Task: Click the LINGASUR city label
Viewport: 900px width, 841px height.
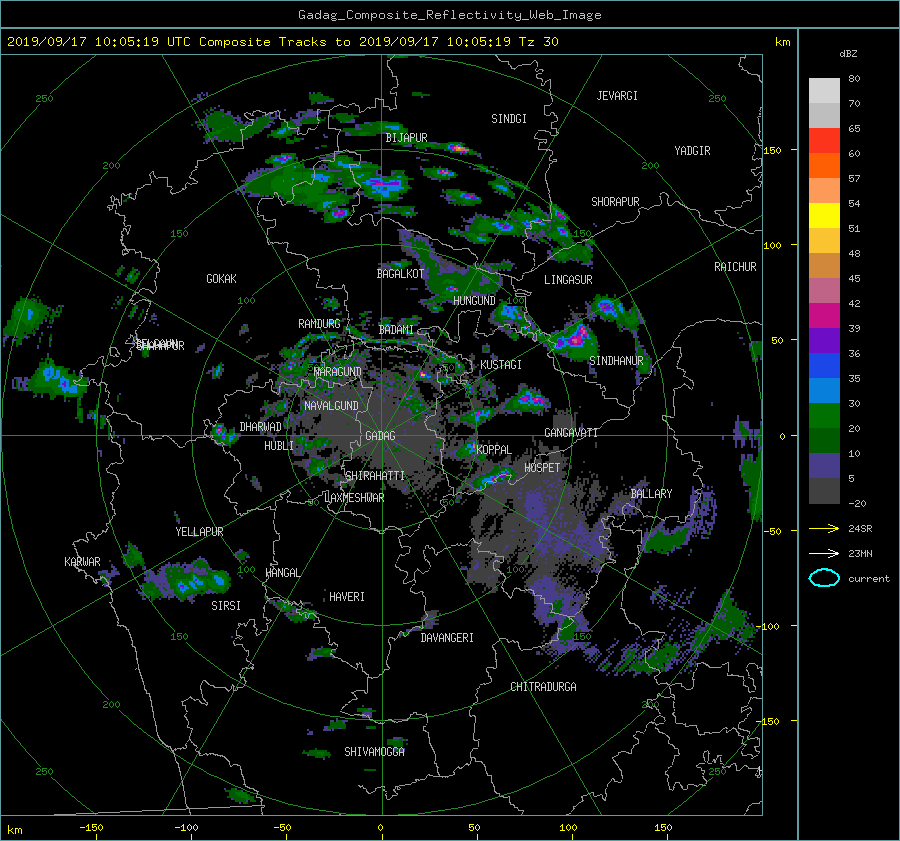Action: pos(568,280)
